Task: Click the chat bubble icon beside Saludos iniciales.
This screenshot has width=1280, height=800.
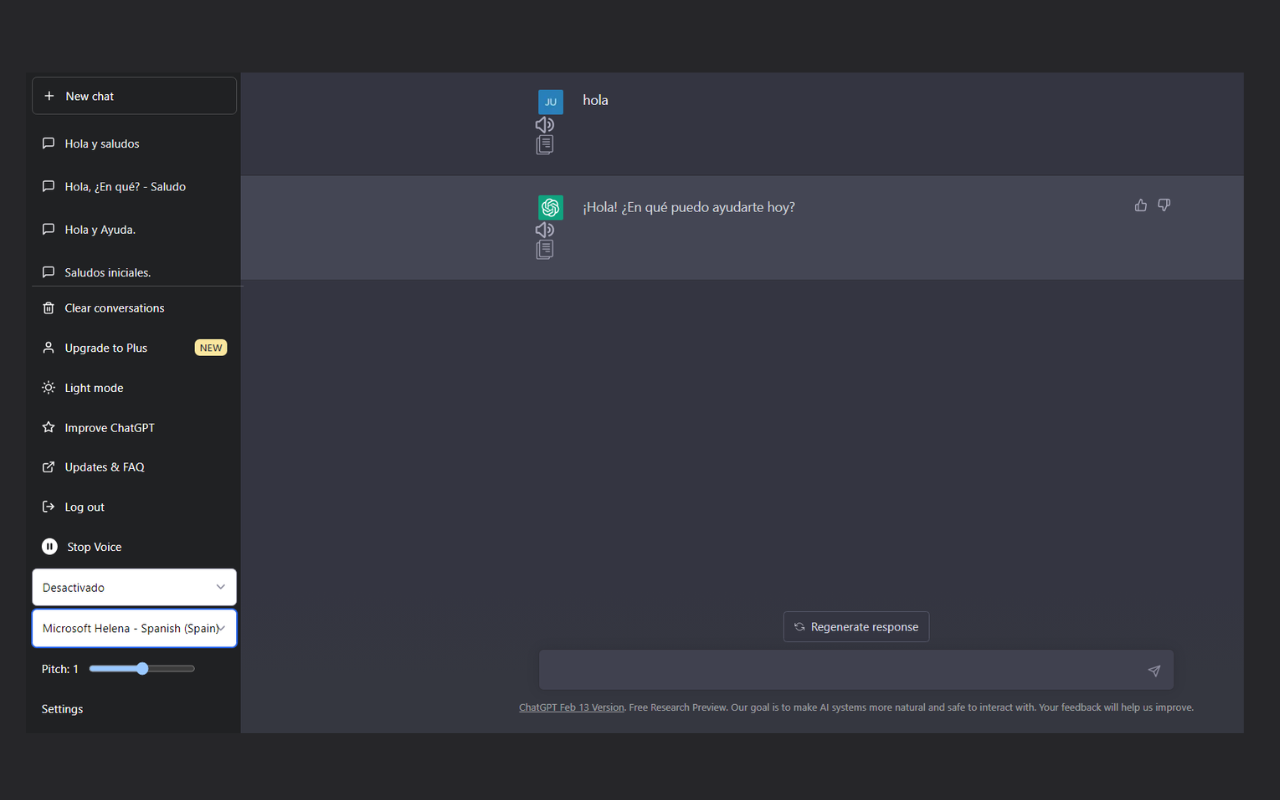Action: pos(48,272)
